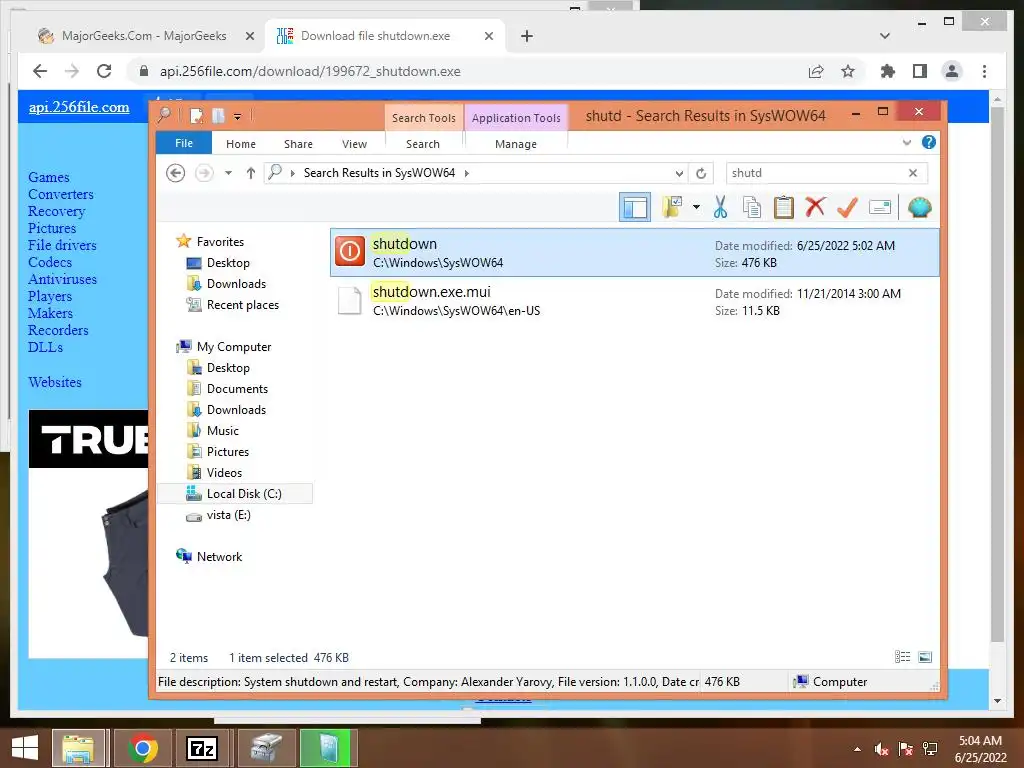1024x768 pixels.
Task: Refresh the search results in Explorer
Action: click(701, 173)
